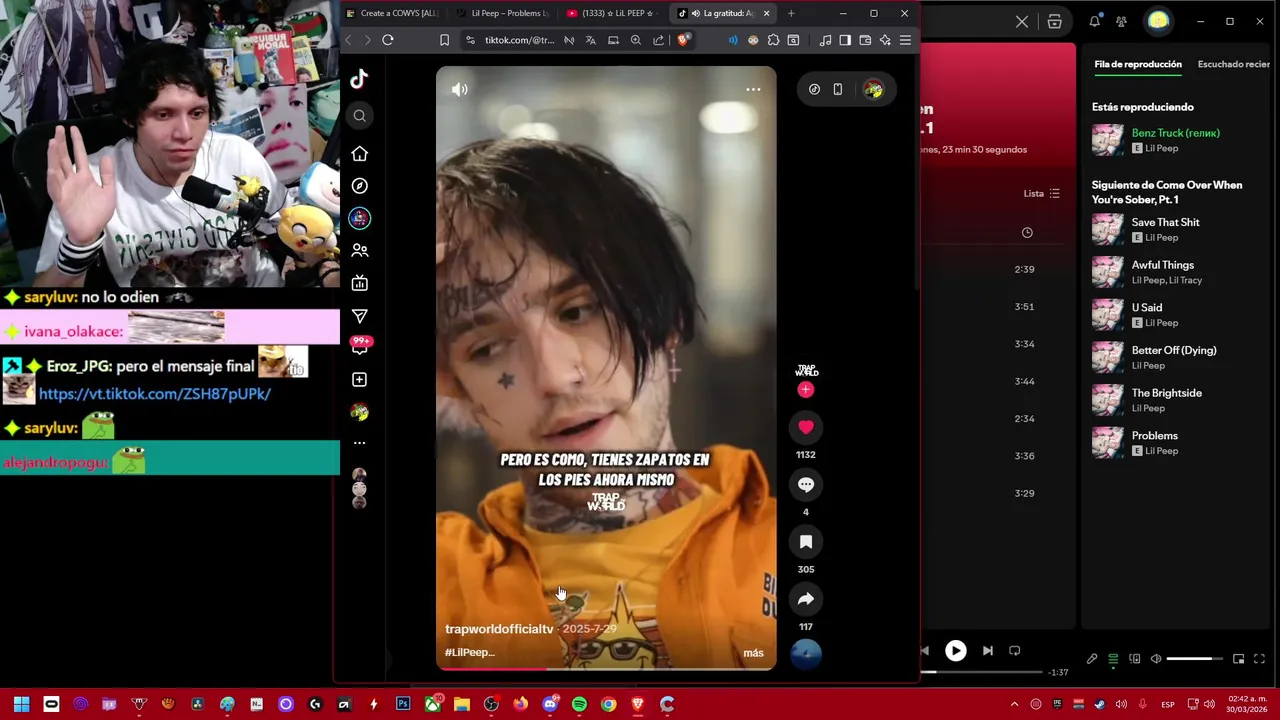Screen dimensions: 1280x720
Task: Go to TikTok Home icon
Action: click(x=360, y=153)
